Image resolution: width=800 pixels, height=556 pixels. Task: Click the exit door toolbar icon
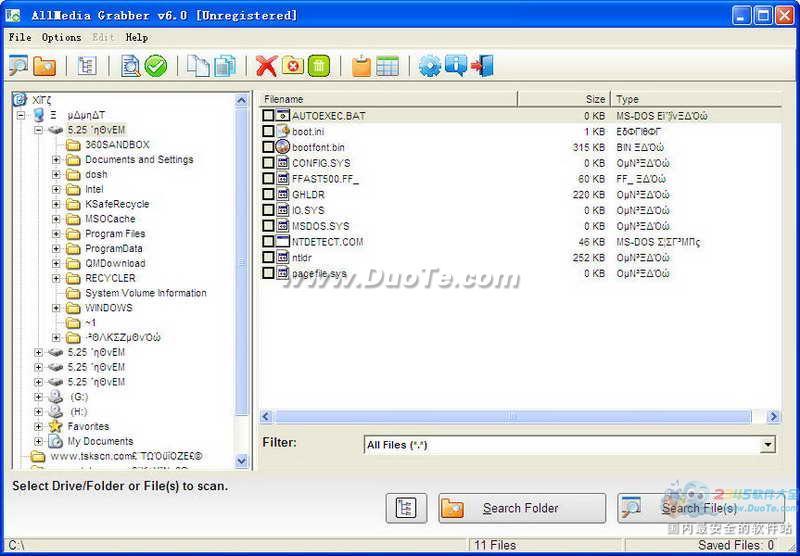[482, 66]
